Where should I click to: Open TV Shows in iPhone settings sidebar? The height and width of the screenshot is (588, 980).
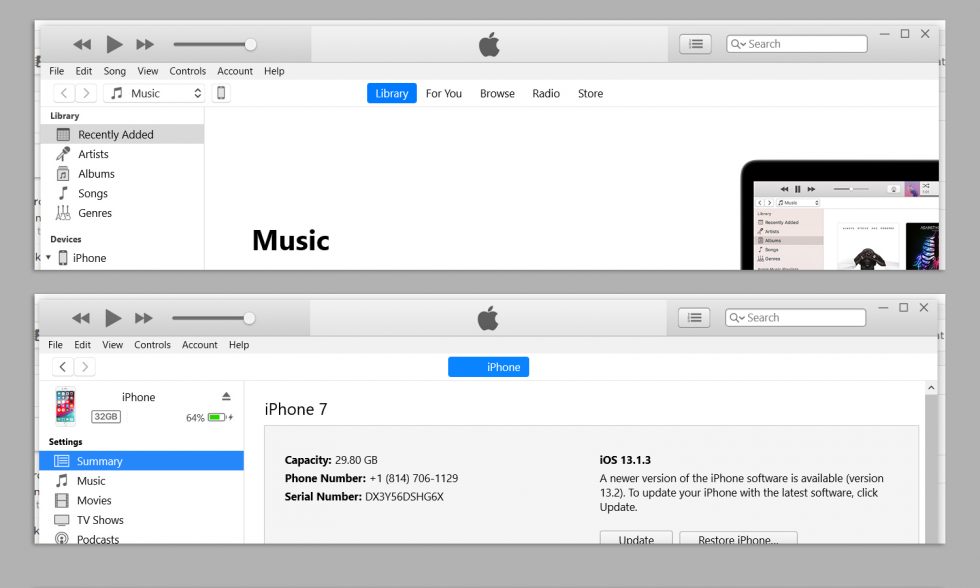pos(99,520)
